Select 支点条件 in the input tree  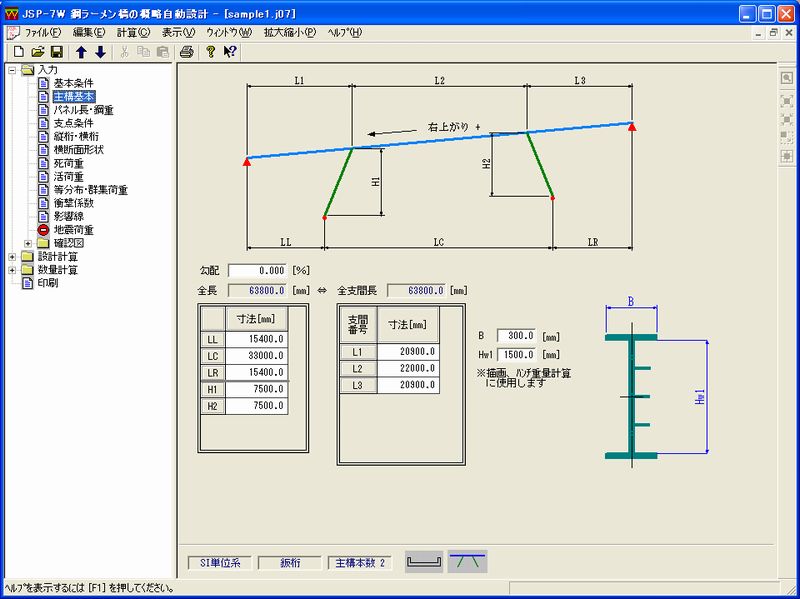(x=74, y=123)
